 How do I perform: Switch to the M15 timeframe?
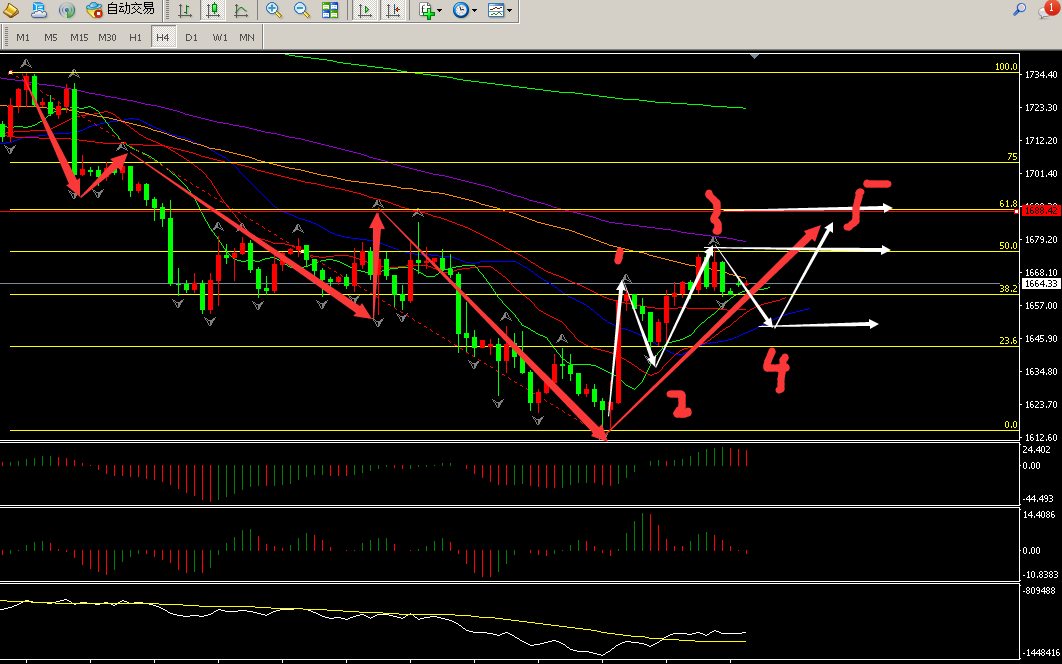coord(79,37)
